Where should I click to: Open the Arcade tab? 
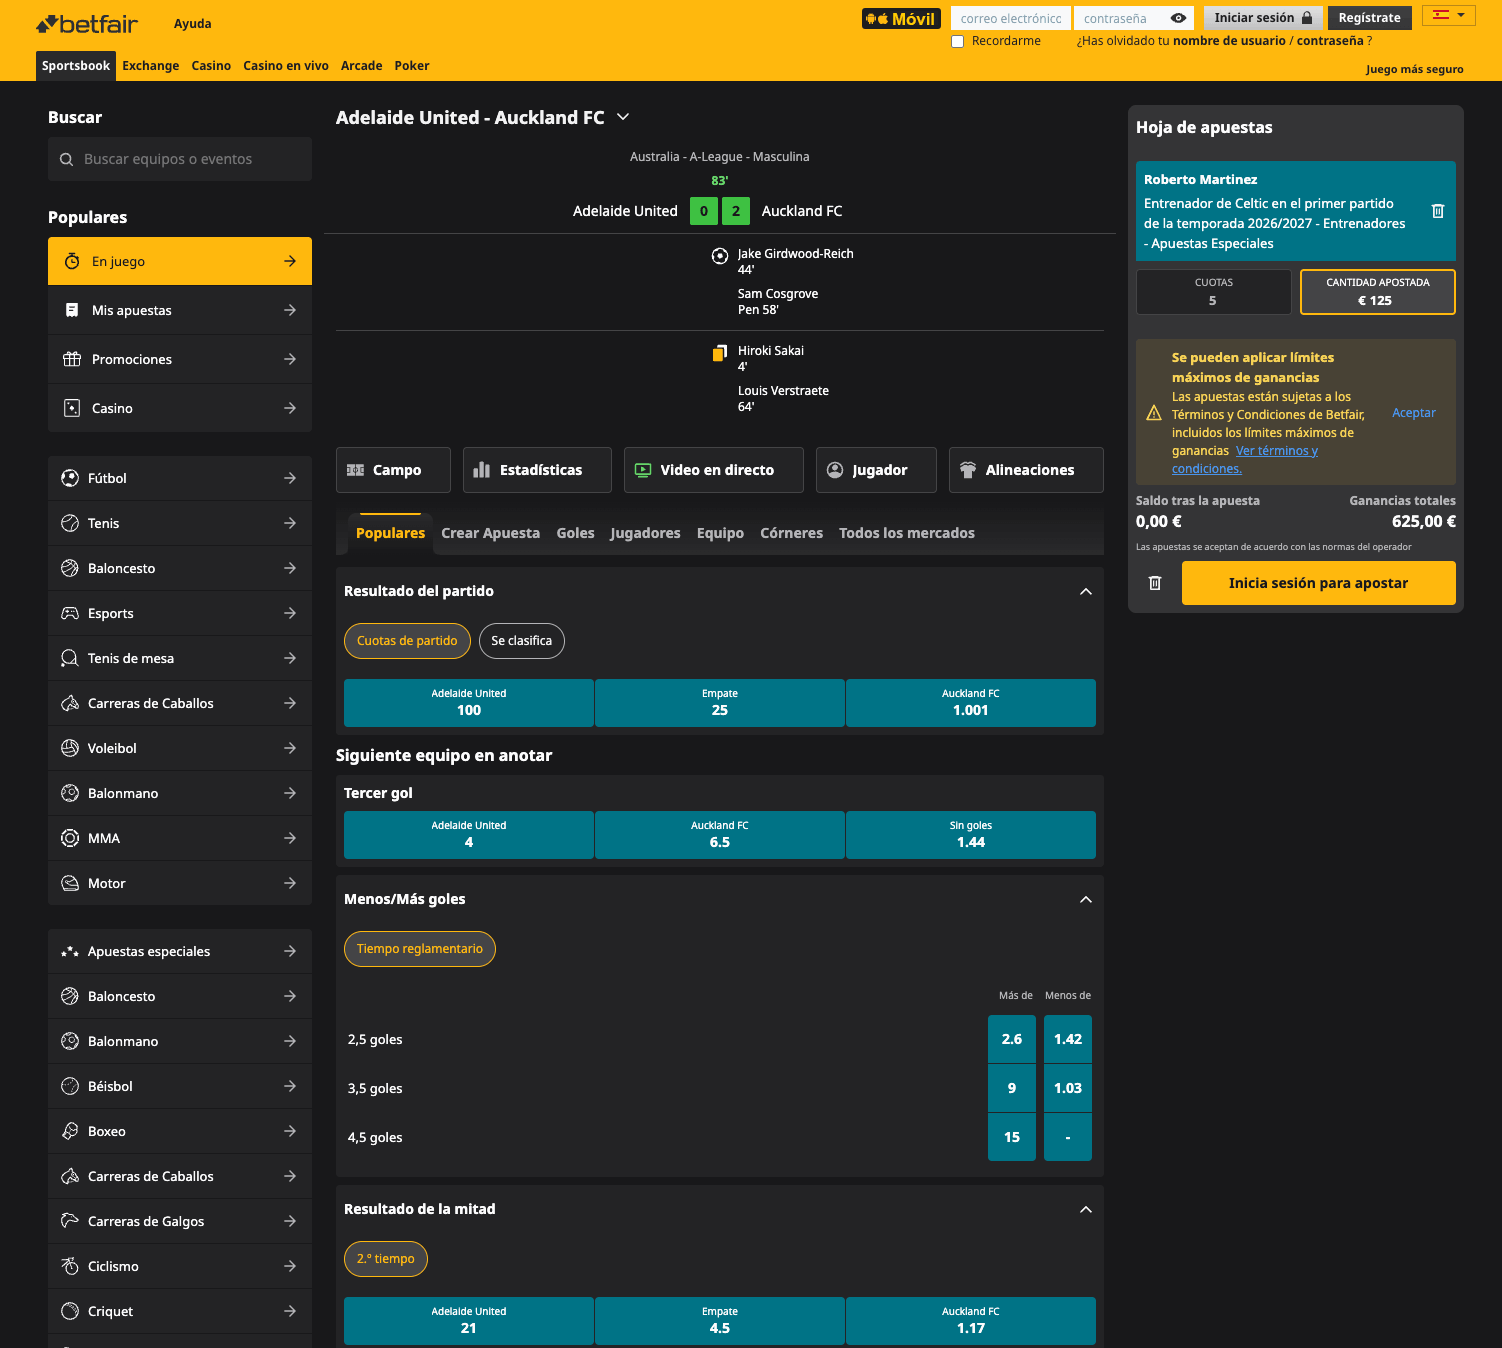coord(362,66)
